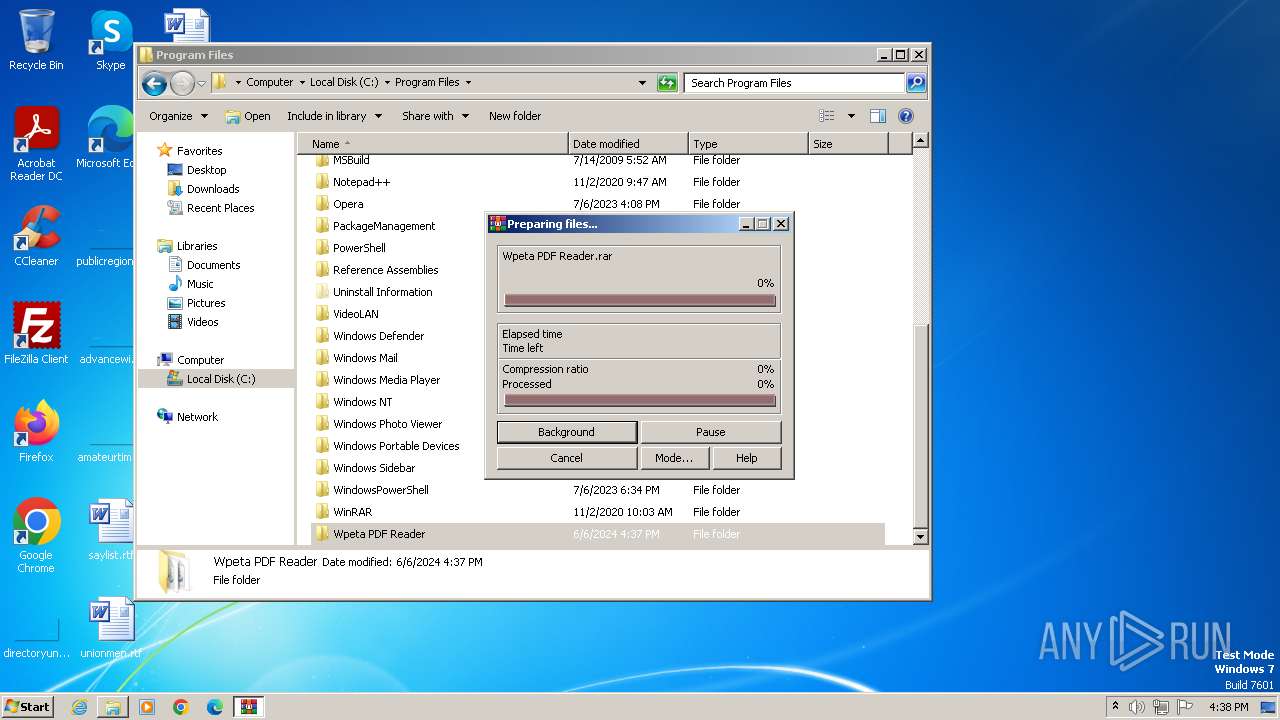The height and width of the screenshot is (720, 1280).
Task: Open unionmen.rtf document on desktop
Action: [110, 628]
